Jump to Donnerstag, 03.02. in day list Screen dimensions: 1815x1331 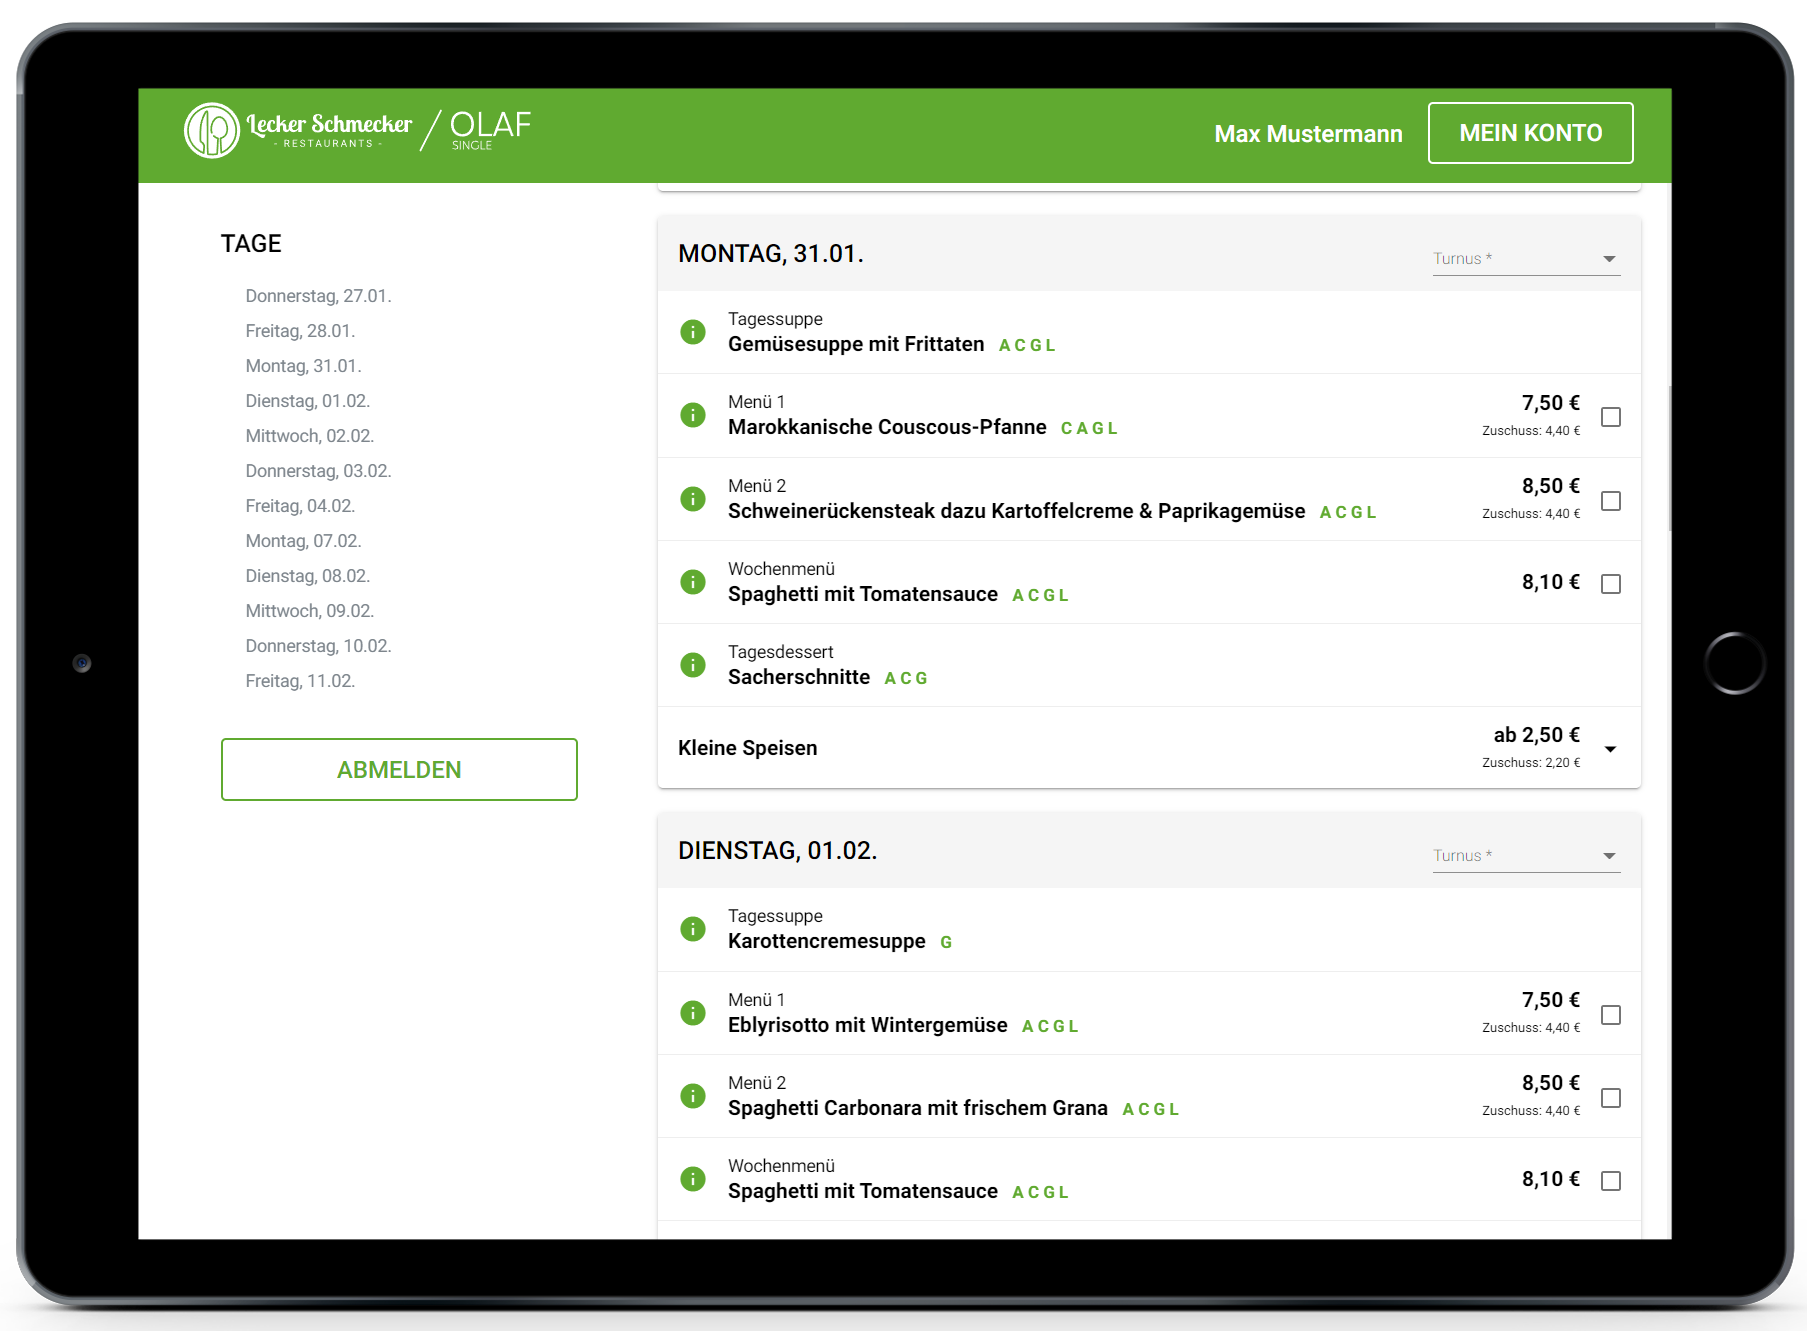(318, 471)
